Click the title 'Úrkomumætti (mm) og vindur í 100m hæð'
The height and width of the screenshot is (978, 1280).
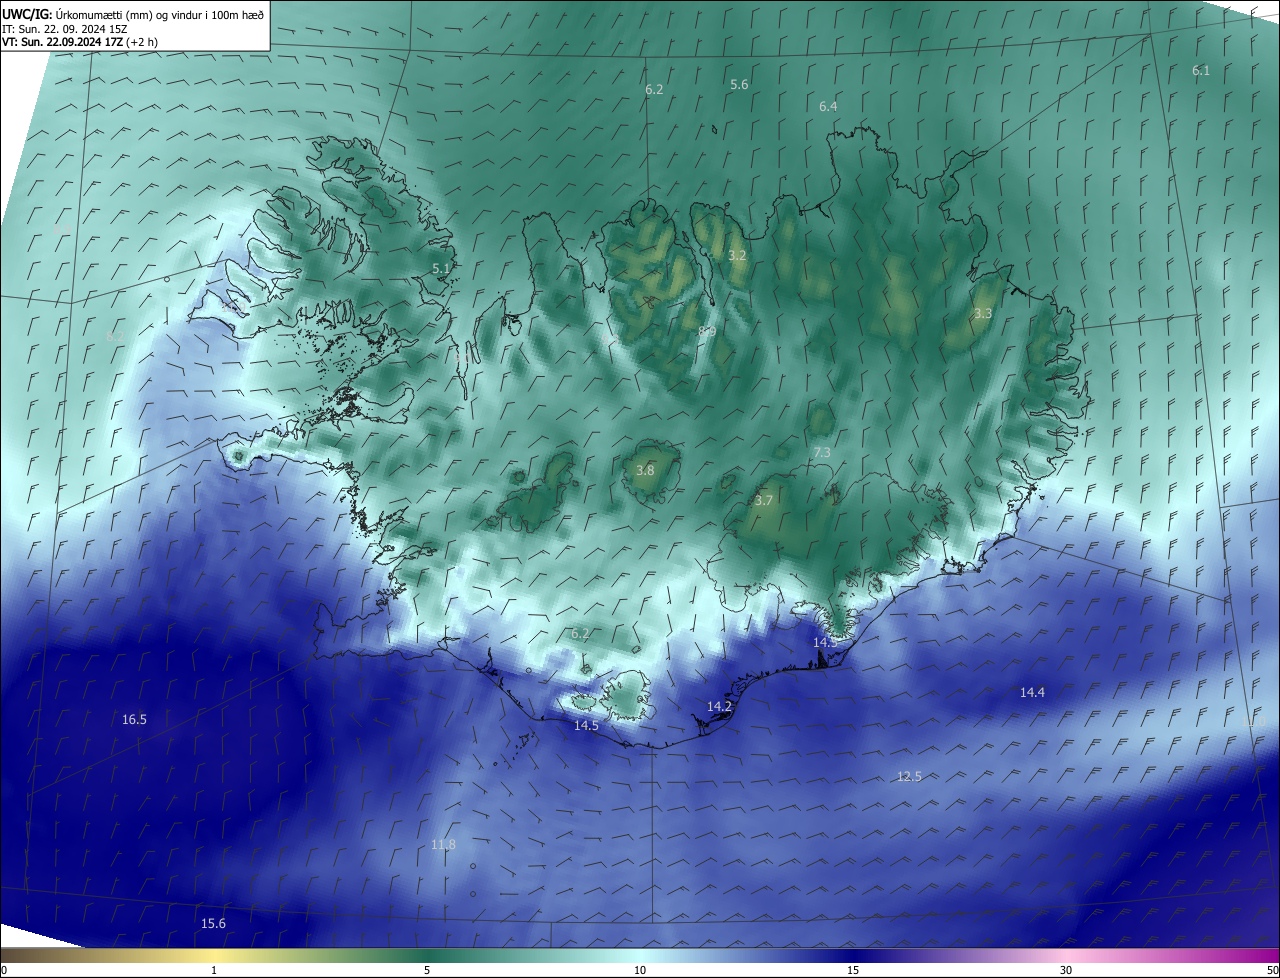161,13
